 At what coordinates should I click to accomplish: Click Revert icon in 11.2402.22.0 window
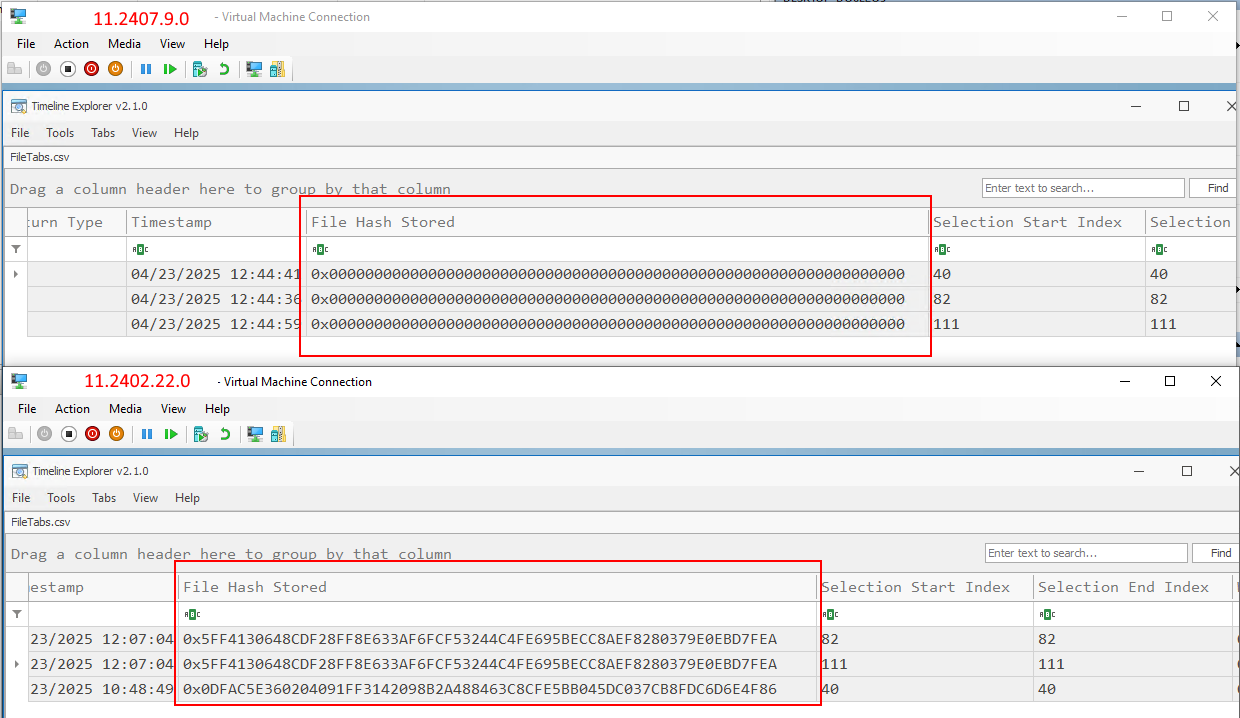click(x=225, y=434)
